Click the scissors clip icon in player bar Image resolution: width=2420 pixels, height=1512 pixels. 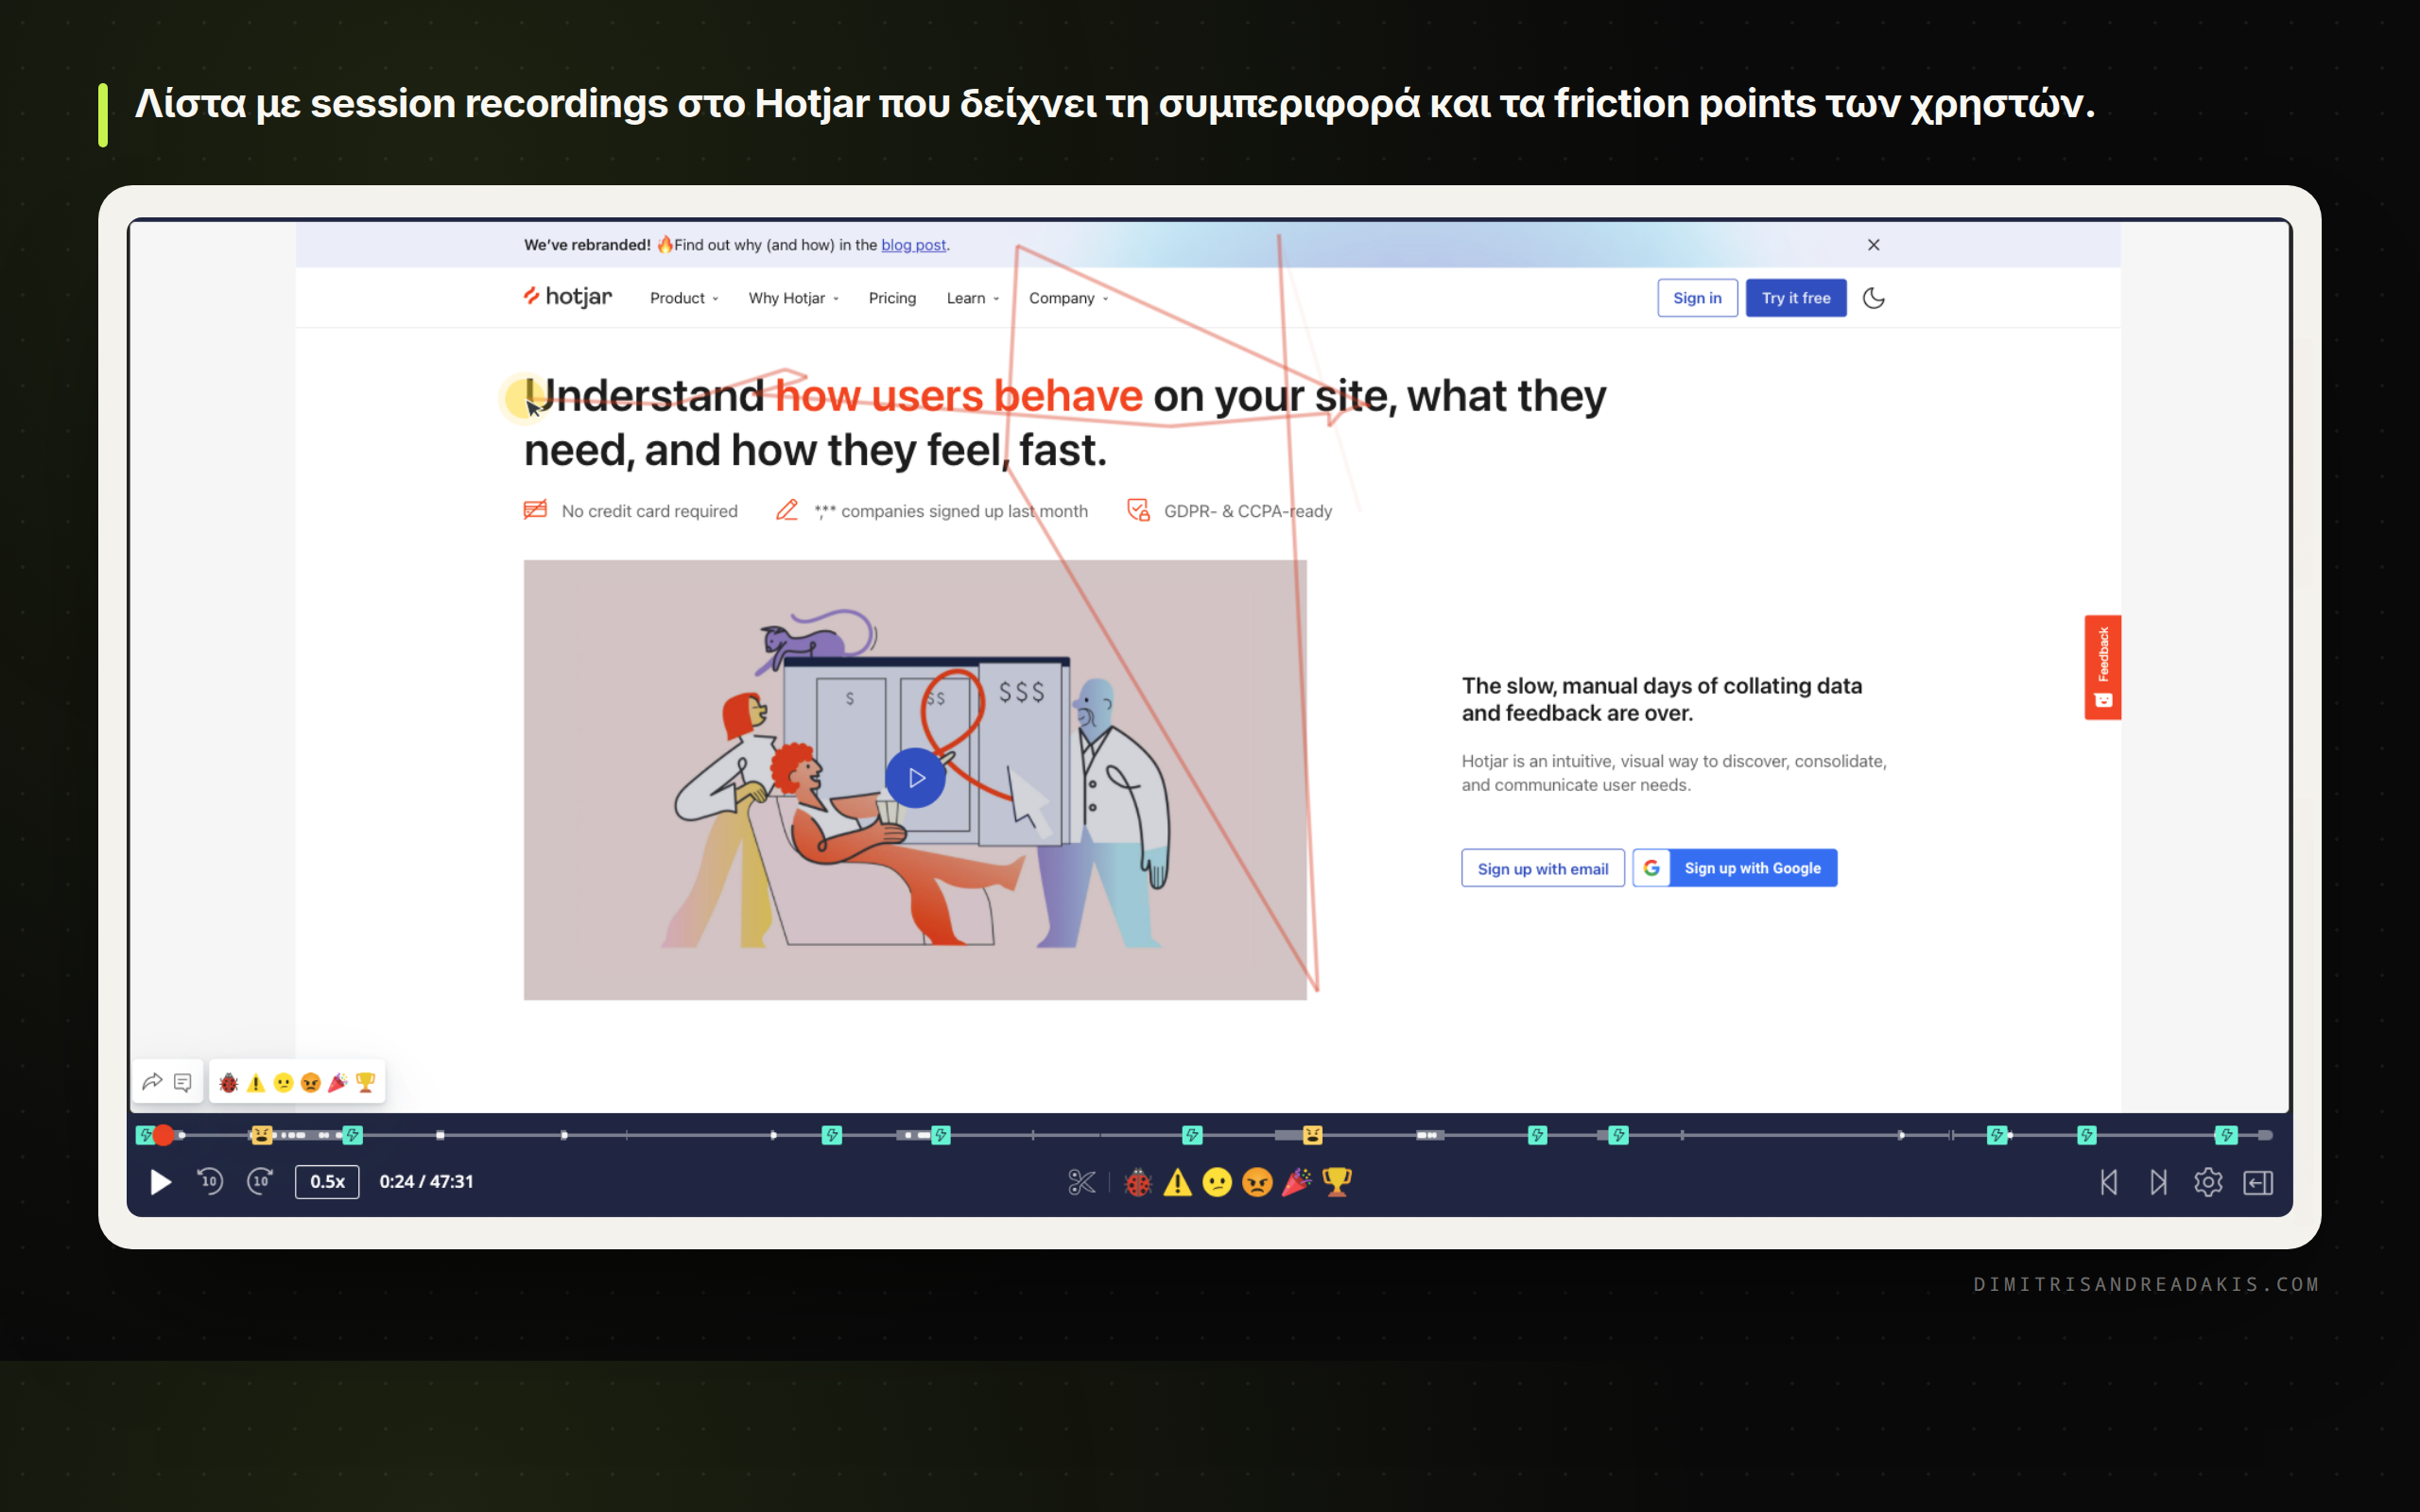tap(1081, 1182)
